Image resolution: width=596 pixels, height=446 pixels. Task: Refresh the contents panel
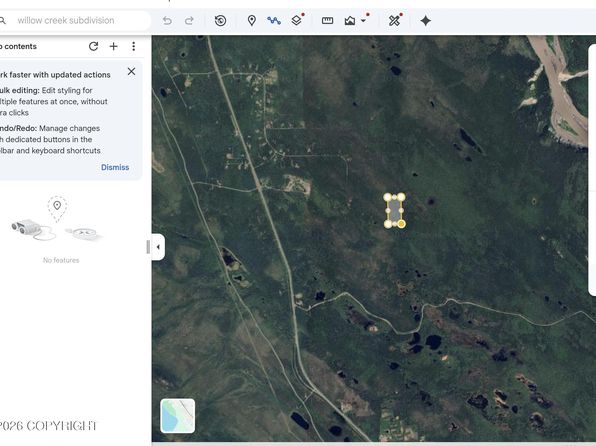(94, 46)
